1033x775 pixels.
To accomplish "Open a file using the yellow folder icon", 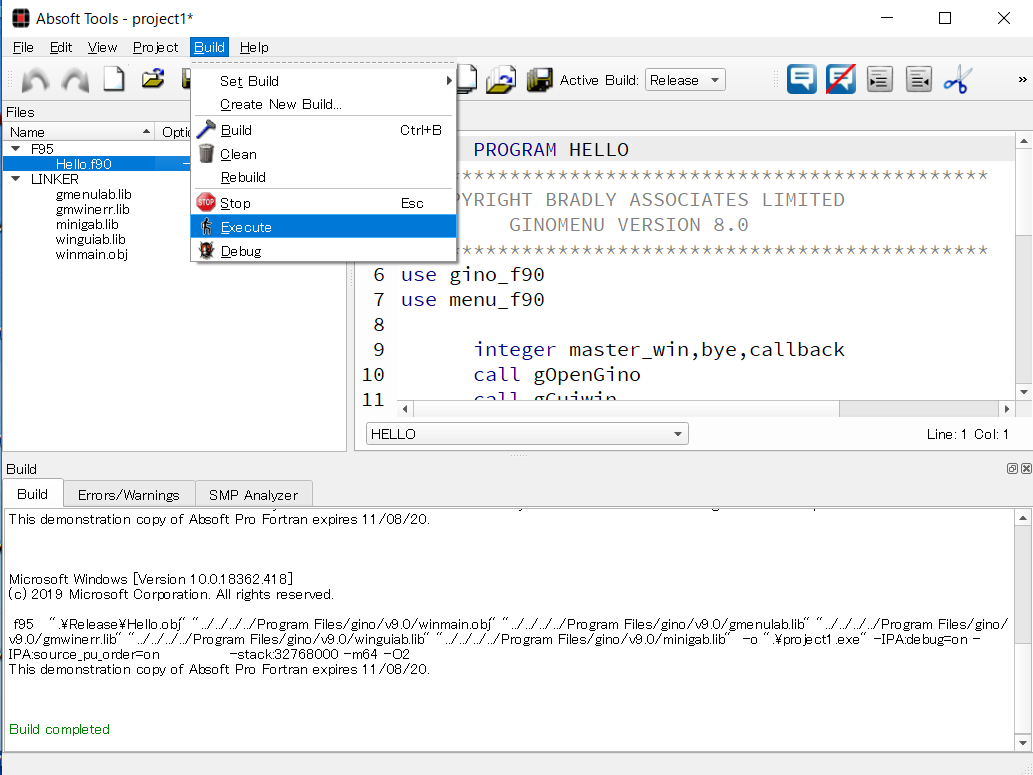I will [x=153, y=80].
